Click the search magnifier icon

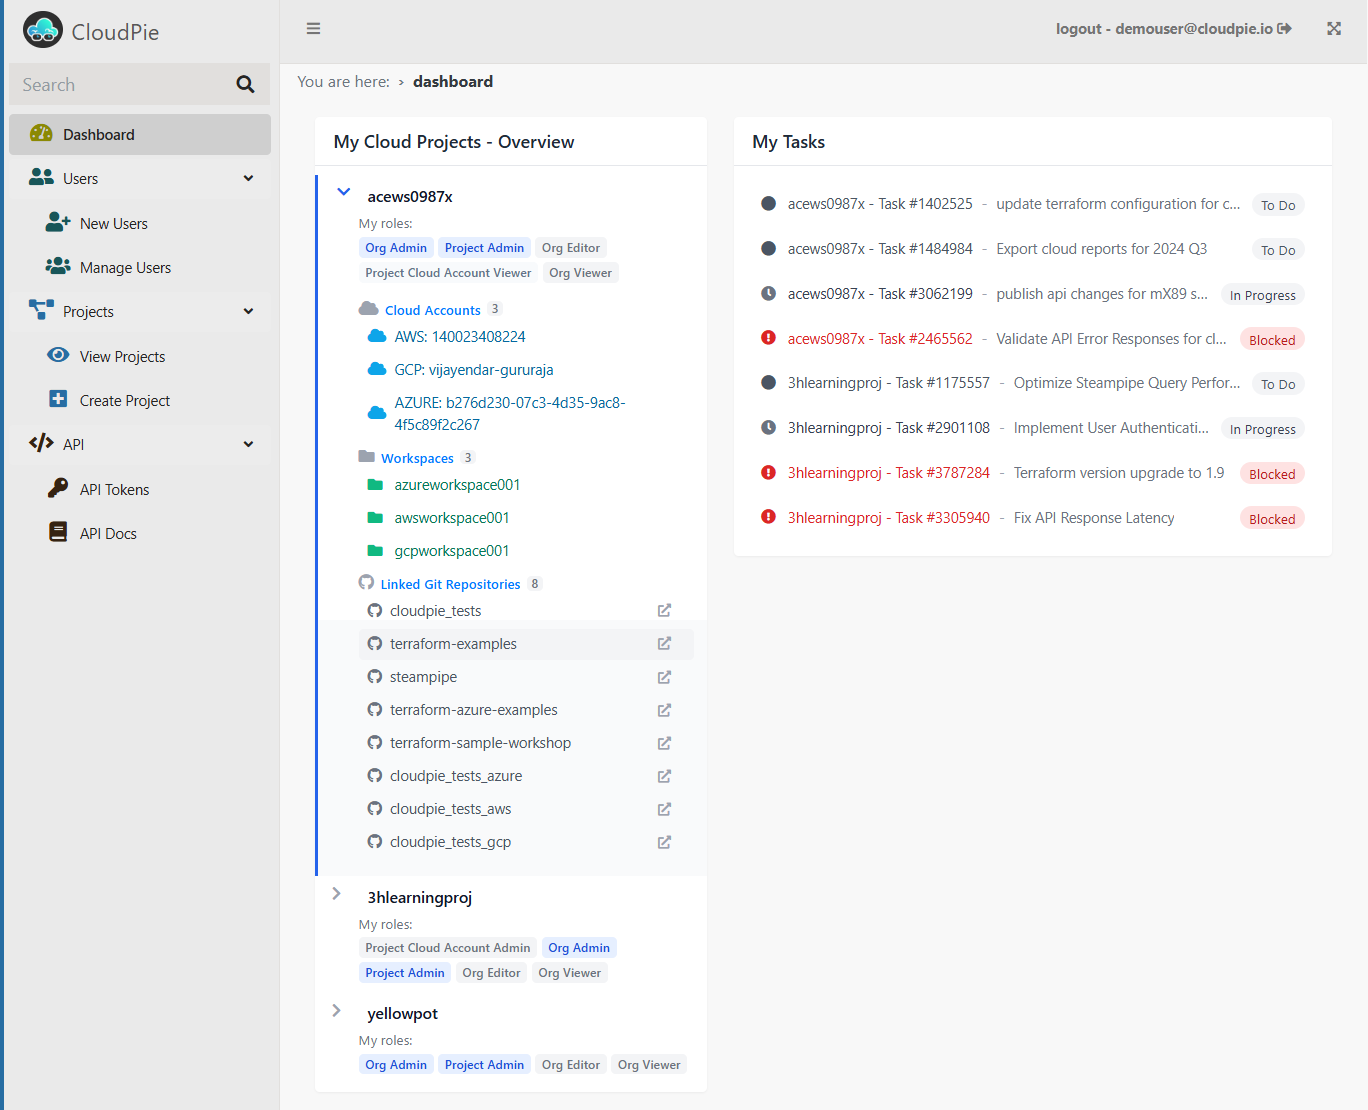click(245, 85)
